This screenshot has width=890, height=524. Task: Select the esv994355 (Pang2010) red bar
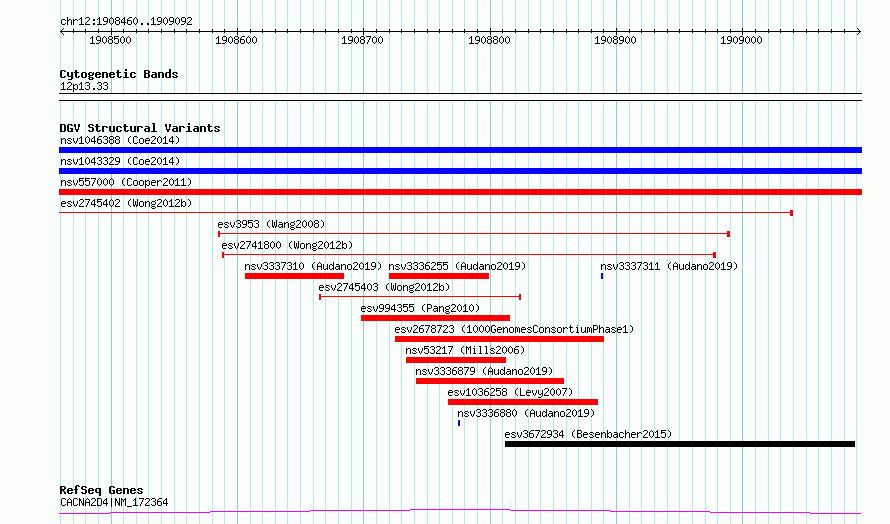point(435,318)
